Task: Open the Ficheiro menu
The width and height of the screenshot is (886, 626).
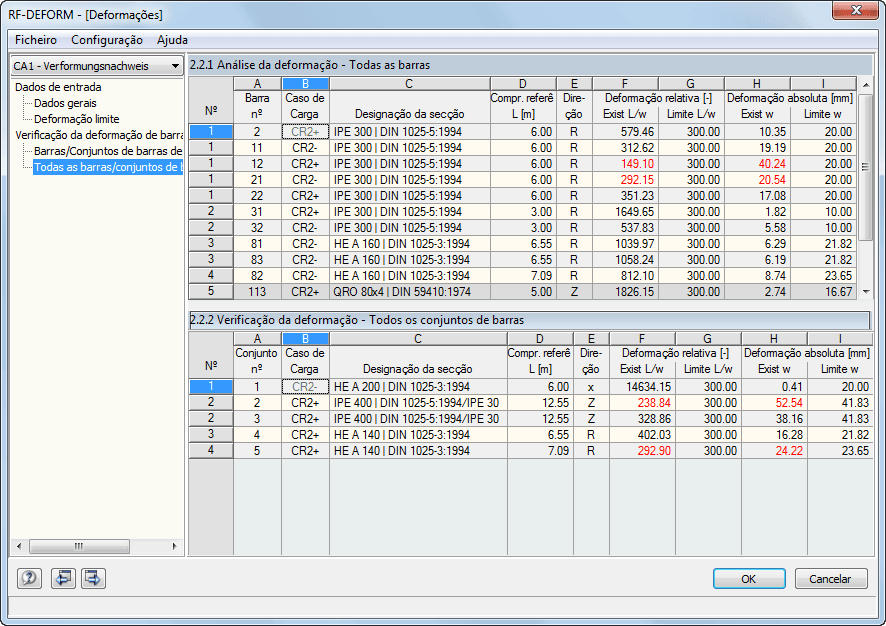Action: 36,40
